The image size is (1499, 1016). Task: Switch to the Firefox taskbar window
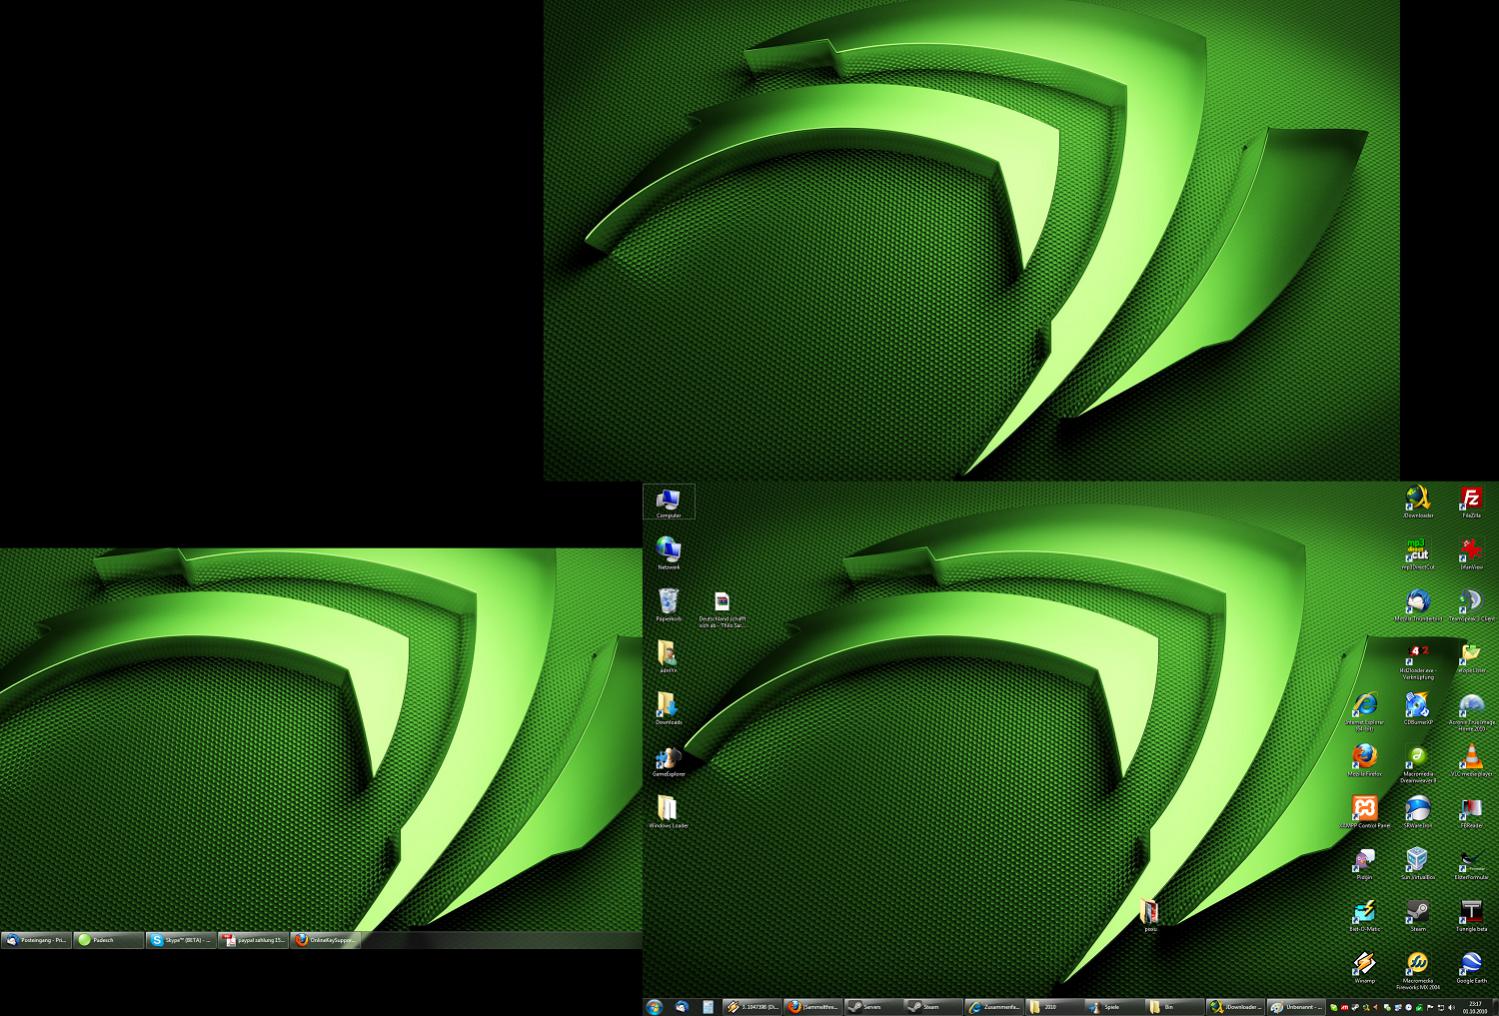pos(811,1006)
